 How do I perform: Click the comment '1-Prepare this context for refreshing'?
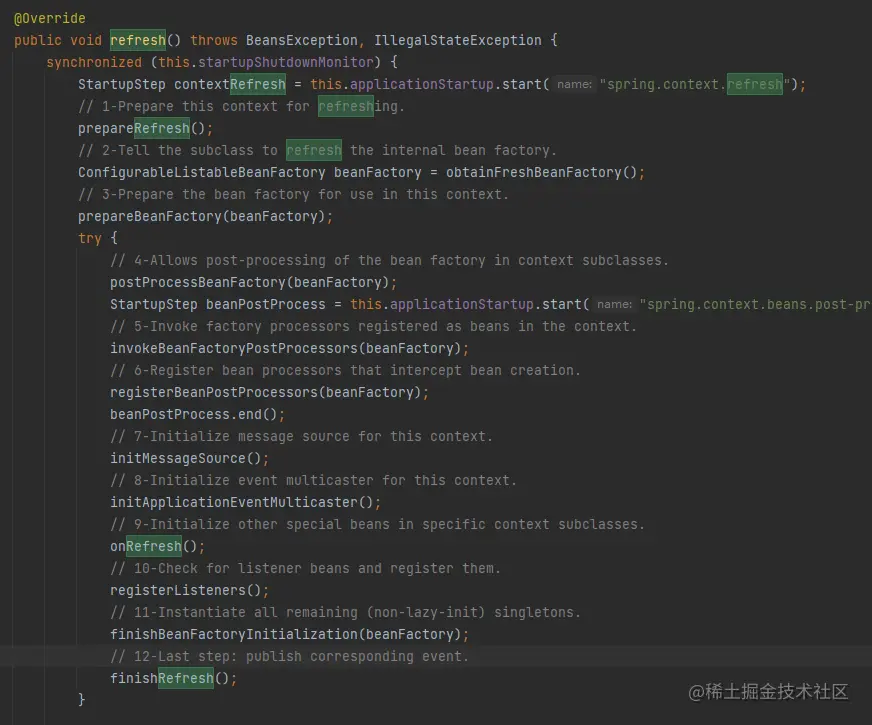click(x=241, y=106)
